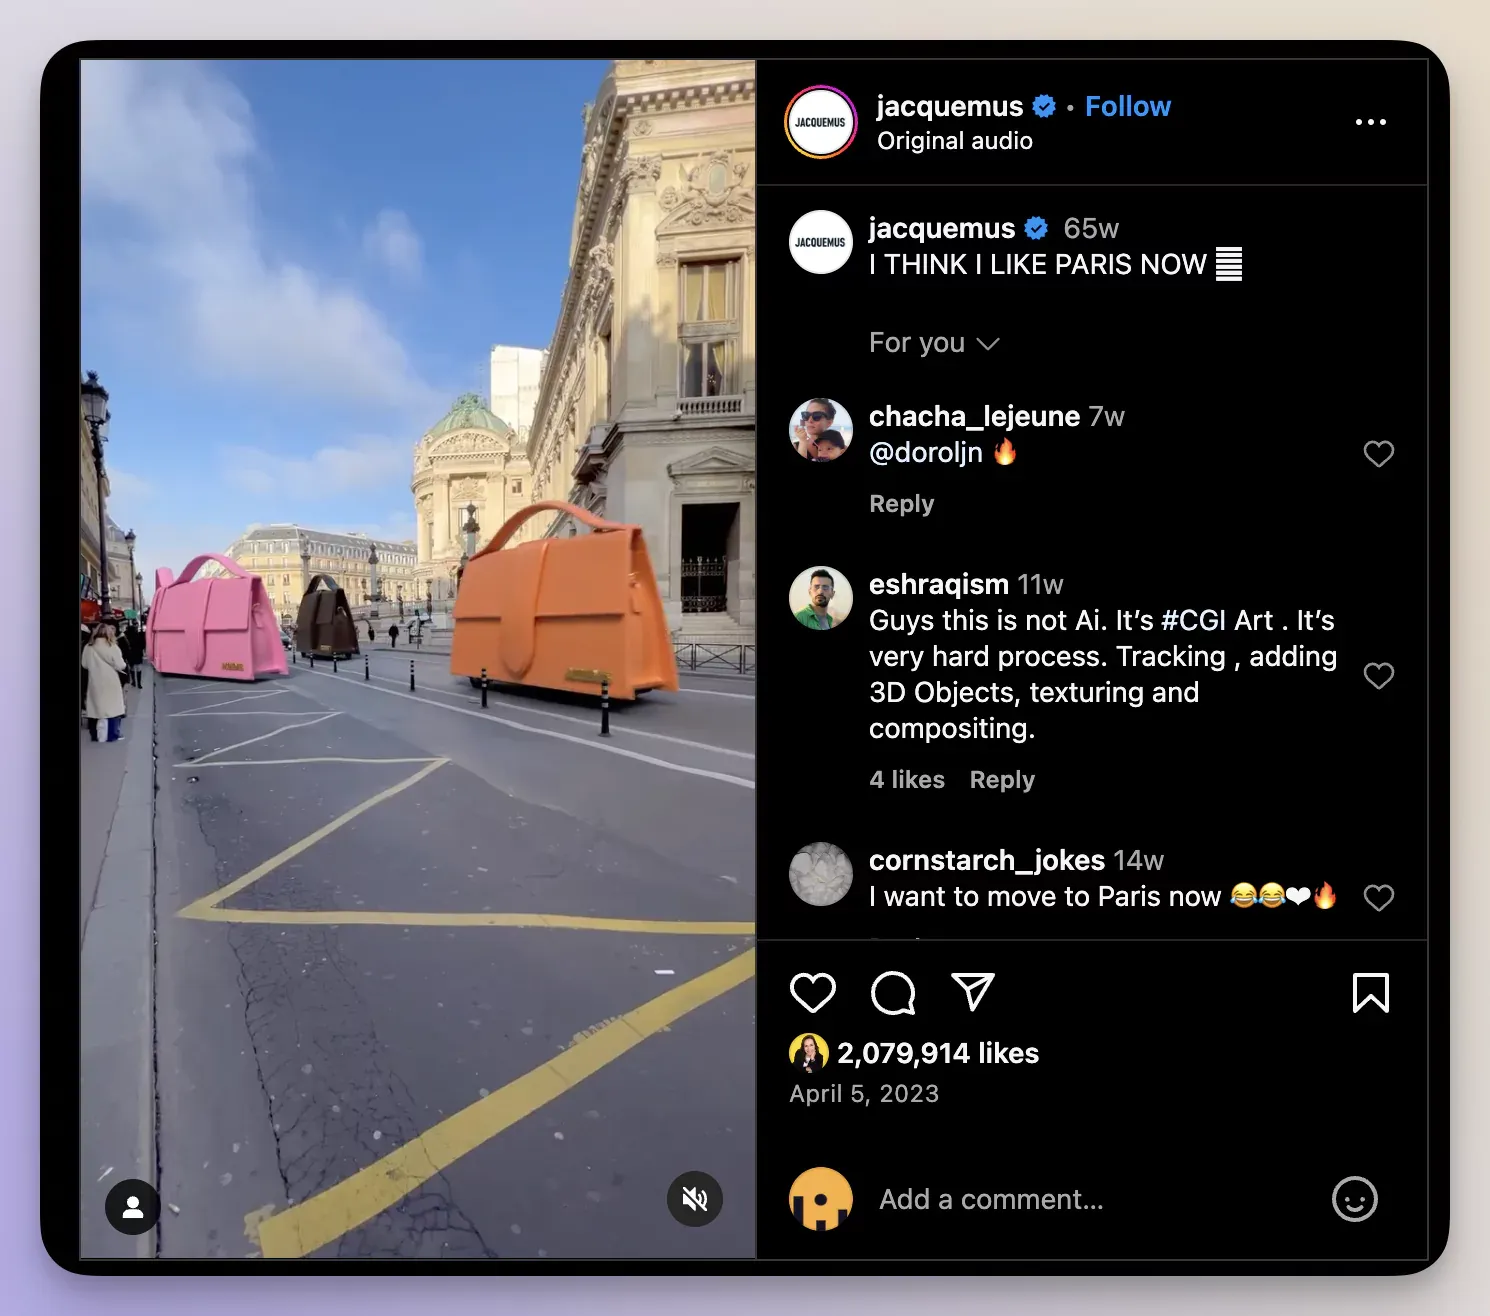Show tagged people on the video
This screenshot has height=1316, width=1490.
point(133,1207)
